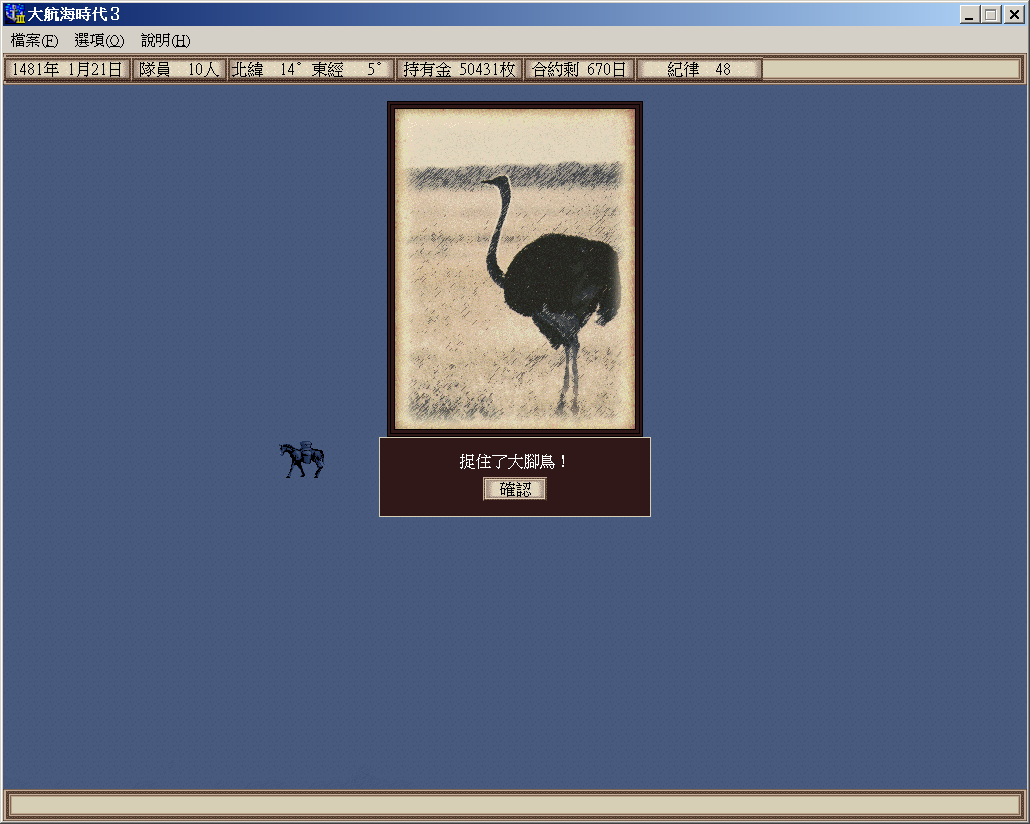Image resolution: width=1030 pixels, height=824 pixels.
Task: Open the 檔案(F) menu
Action: pyautogui.click(x=34, y=41)
